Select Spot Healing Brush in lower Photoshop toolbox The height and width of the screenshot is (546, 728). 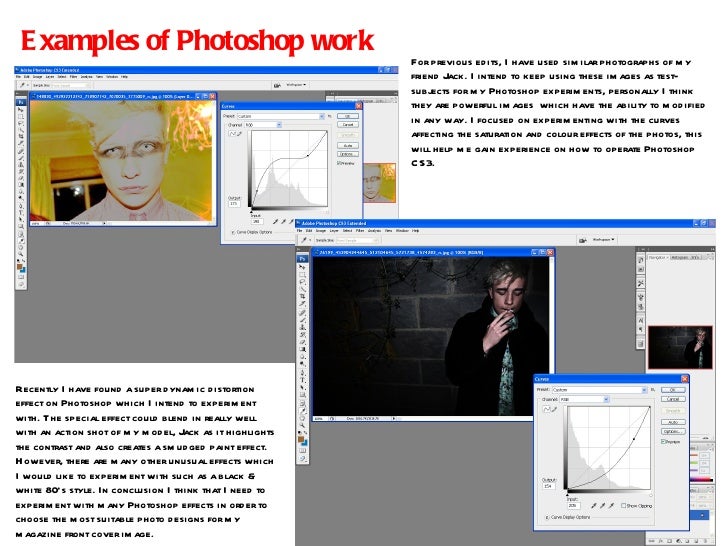303,312
